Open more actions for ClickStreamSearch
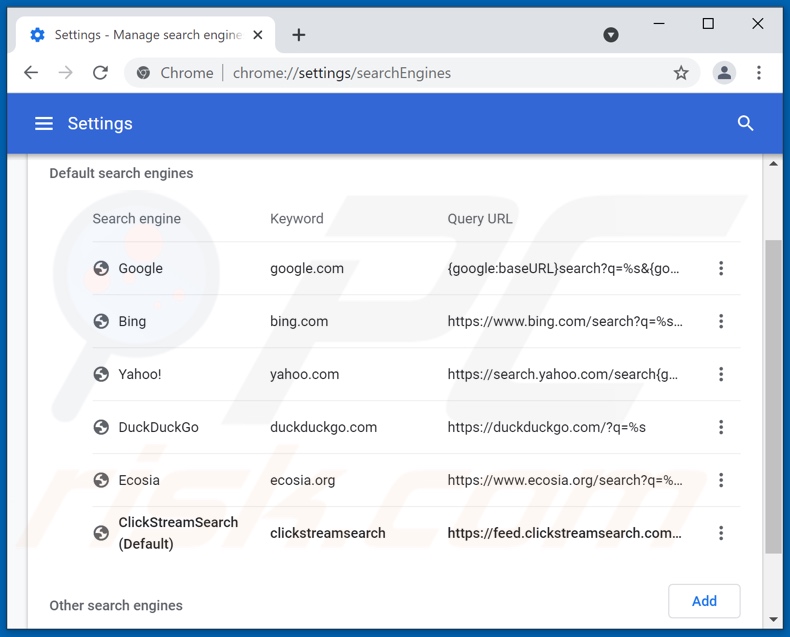The width and height of the screenshot is (790, 637). click(x=721, y=533)
